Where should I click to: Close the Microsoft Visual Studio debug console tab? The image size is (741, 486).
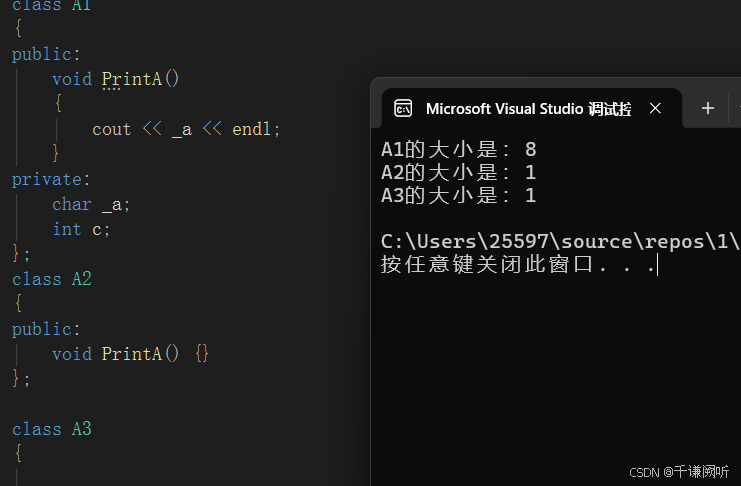point(655,108)
